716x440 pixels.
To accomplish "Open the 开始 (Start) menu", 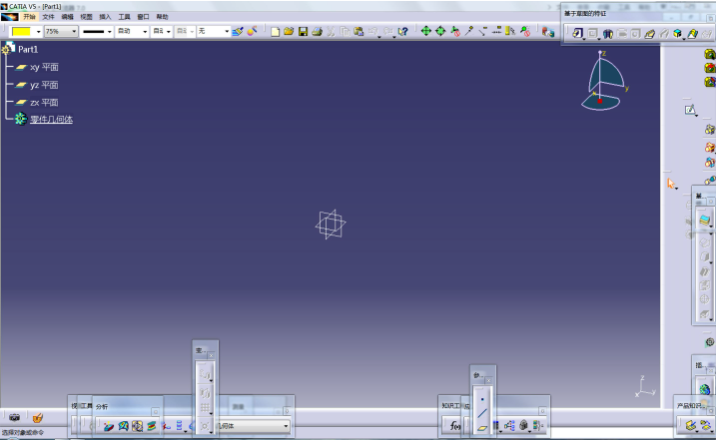I will tap(29, 17).
